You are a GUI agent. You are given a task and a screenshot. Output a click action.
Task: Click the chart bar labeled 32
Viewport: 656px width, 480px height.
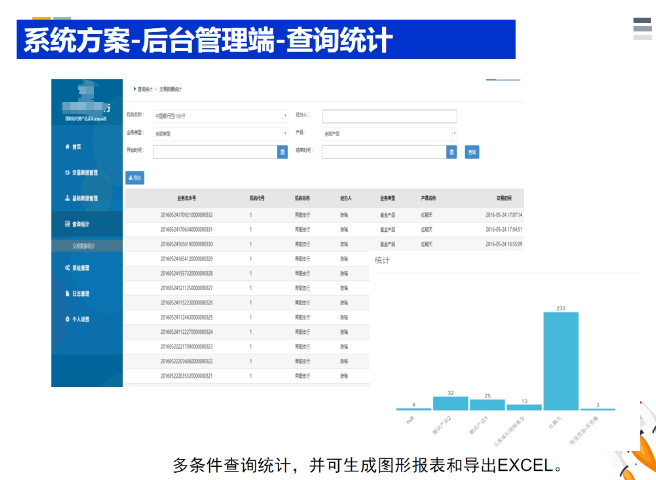451,403
